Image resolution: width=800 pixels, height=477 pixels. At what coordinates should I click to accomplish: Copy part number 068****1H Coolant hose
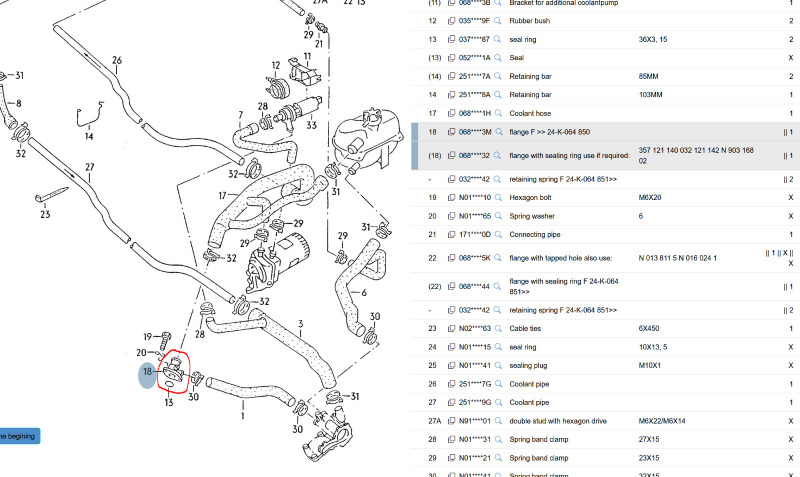[x=452, y=113]
